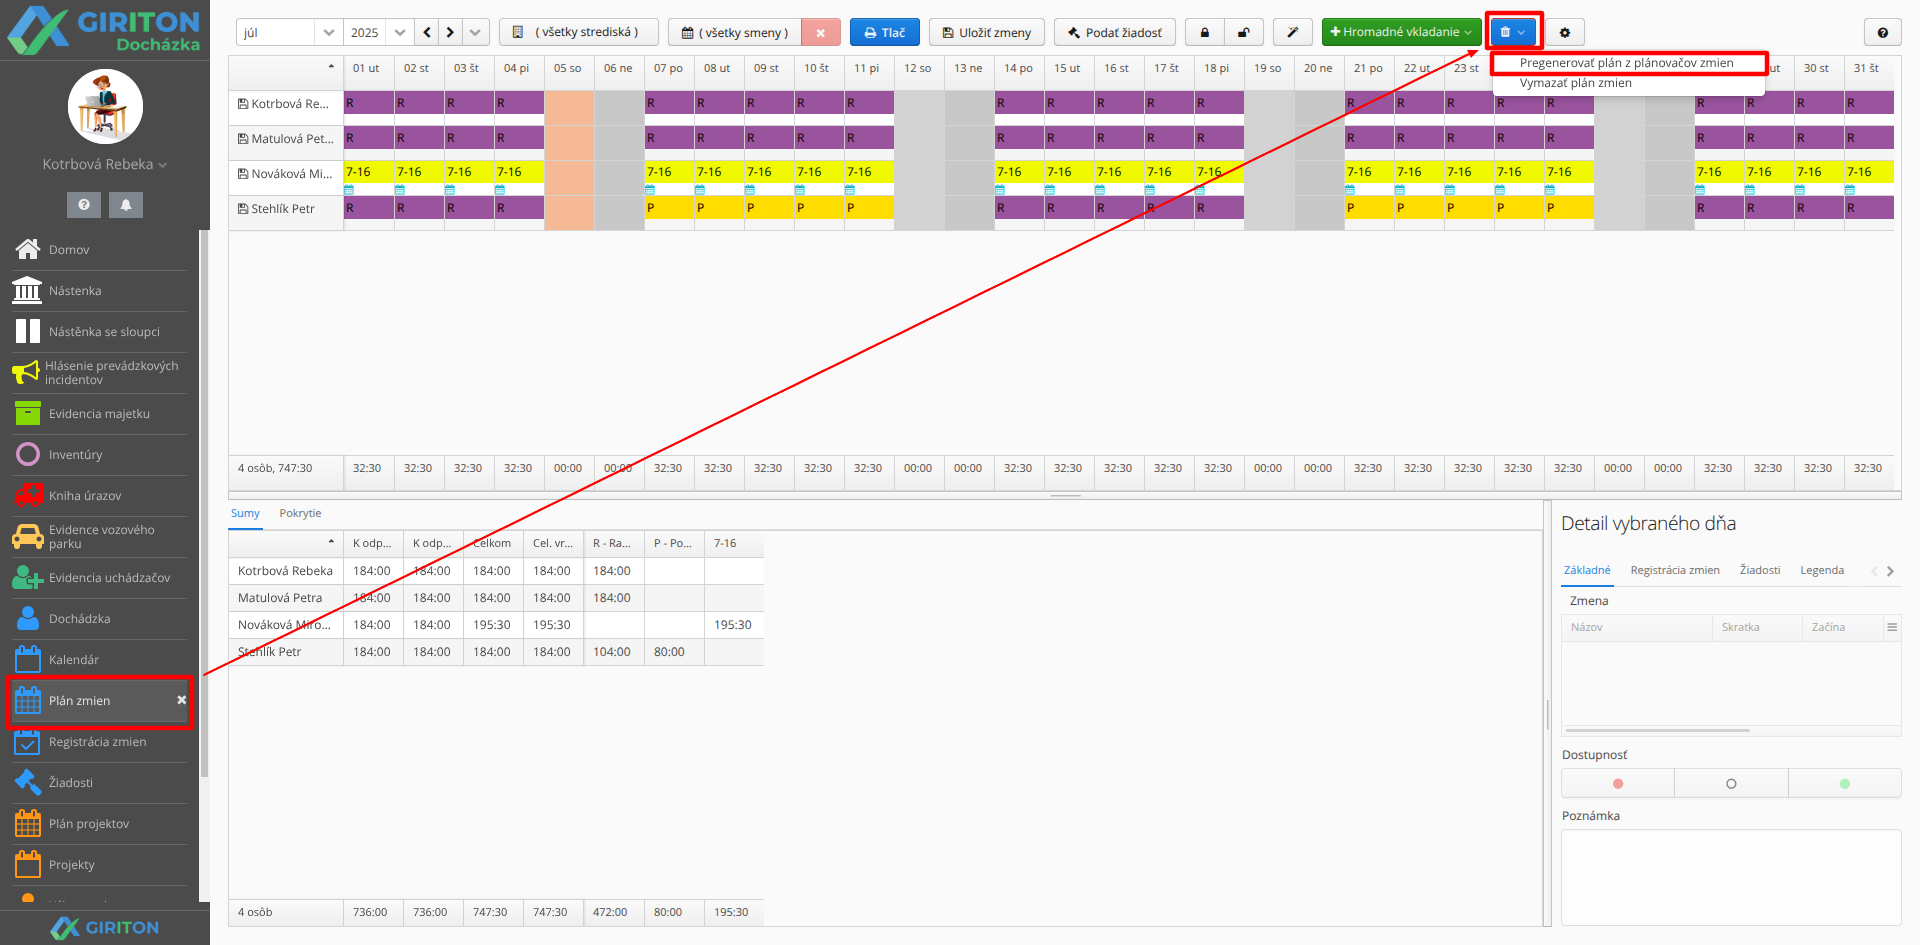This screenshot has height=945, width=1920.
Task: Open Evidencia uchádzačov person-plus icon
Action: coord(28,577)
